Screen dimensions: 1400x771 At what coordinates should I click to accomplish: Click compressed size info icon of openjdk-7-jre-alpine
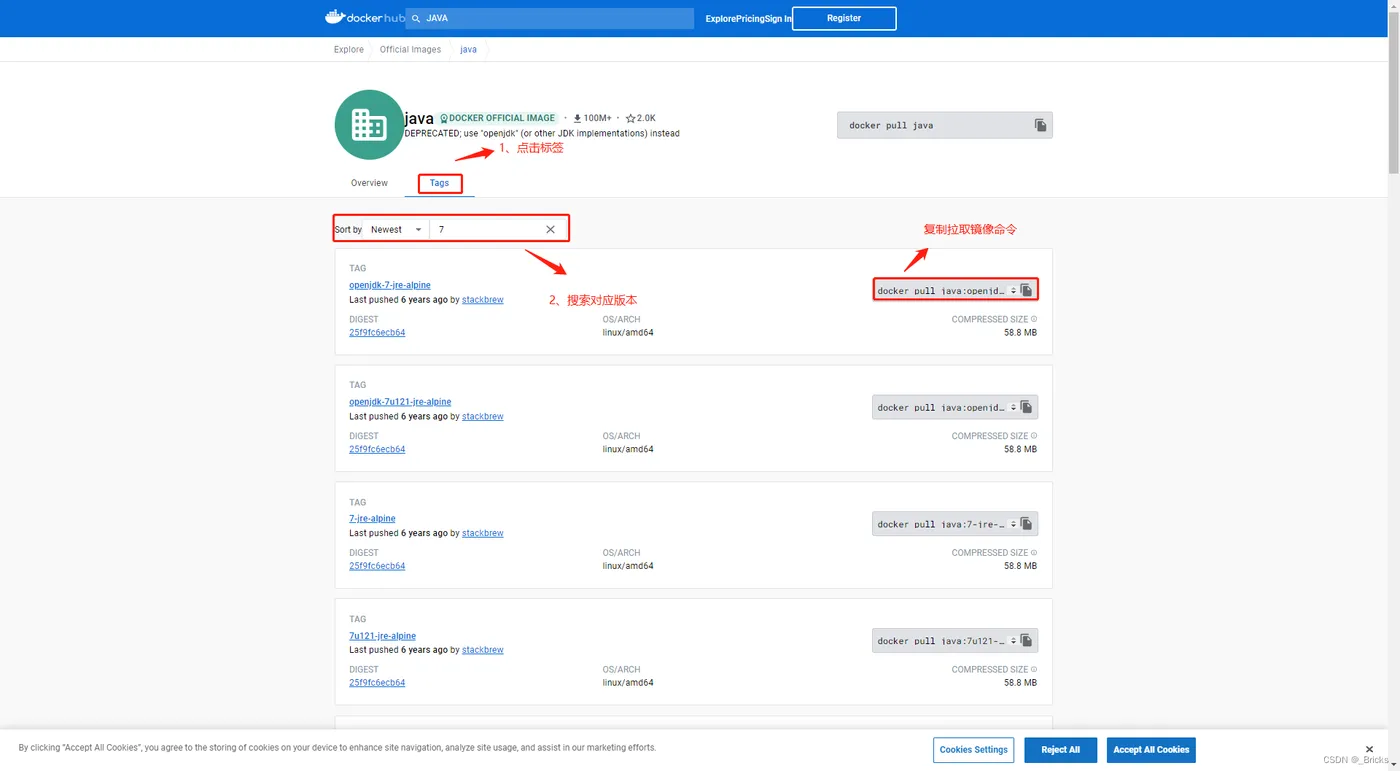click(1034, 319)
